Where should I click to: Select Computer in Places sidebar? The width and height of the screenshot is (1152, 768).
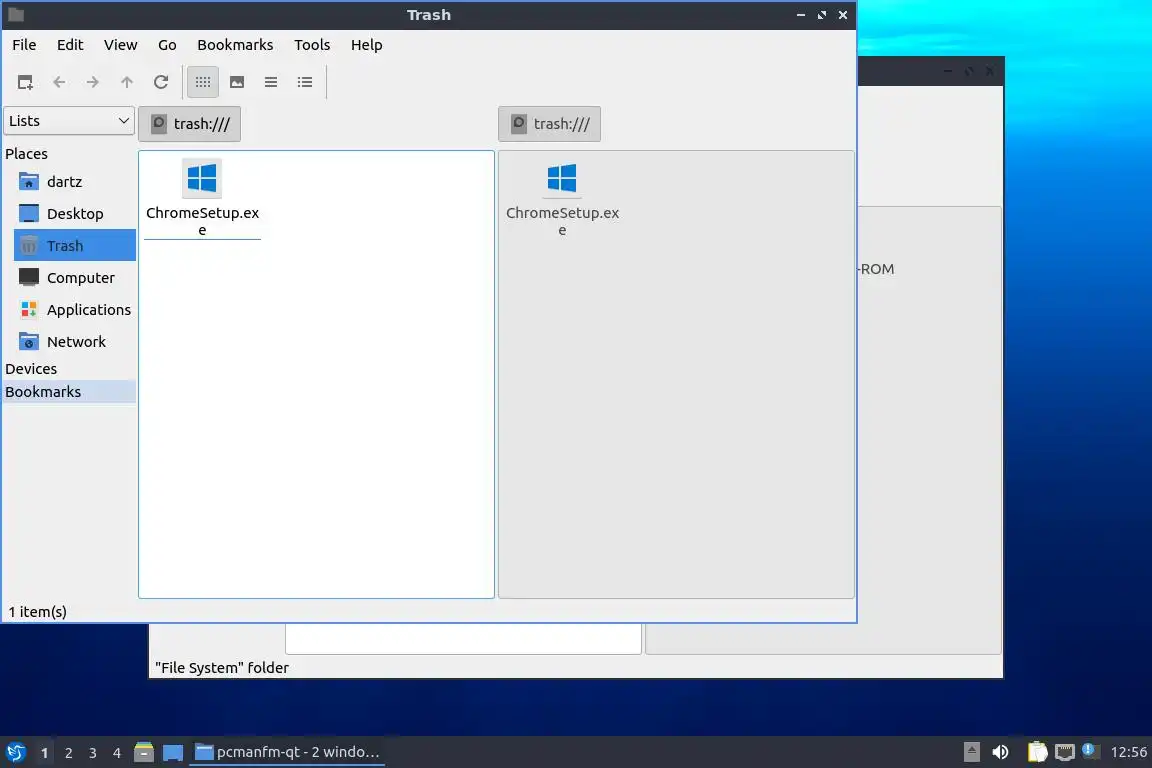pos(75,278)
